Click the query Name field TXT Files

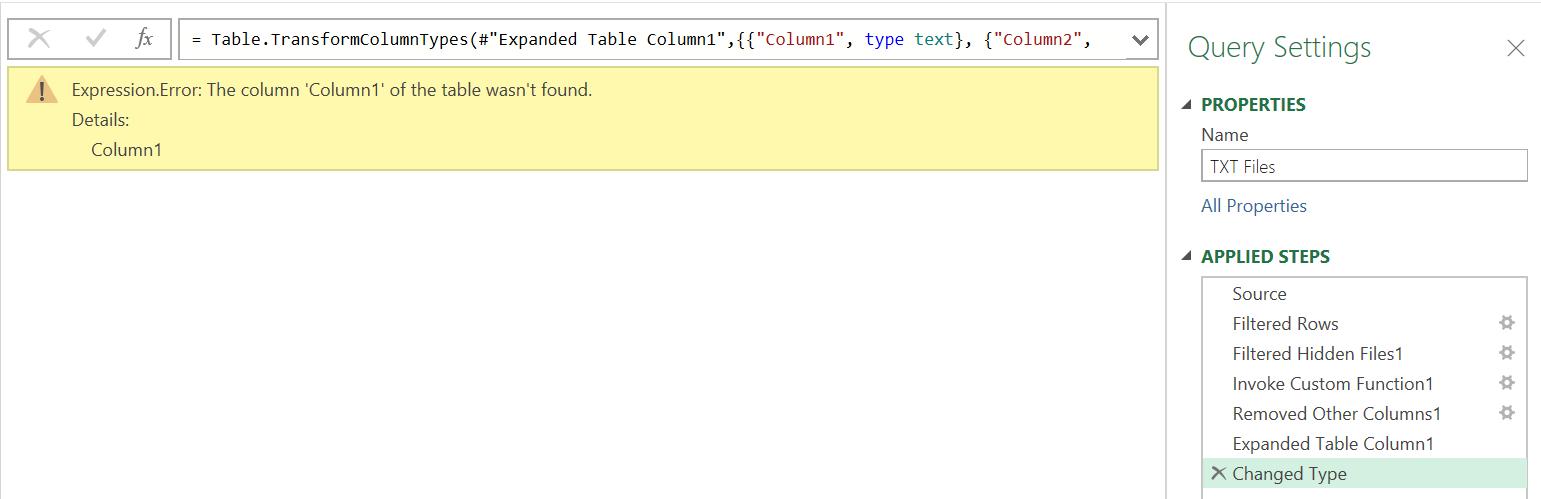[1364, 166]
